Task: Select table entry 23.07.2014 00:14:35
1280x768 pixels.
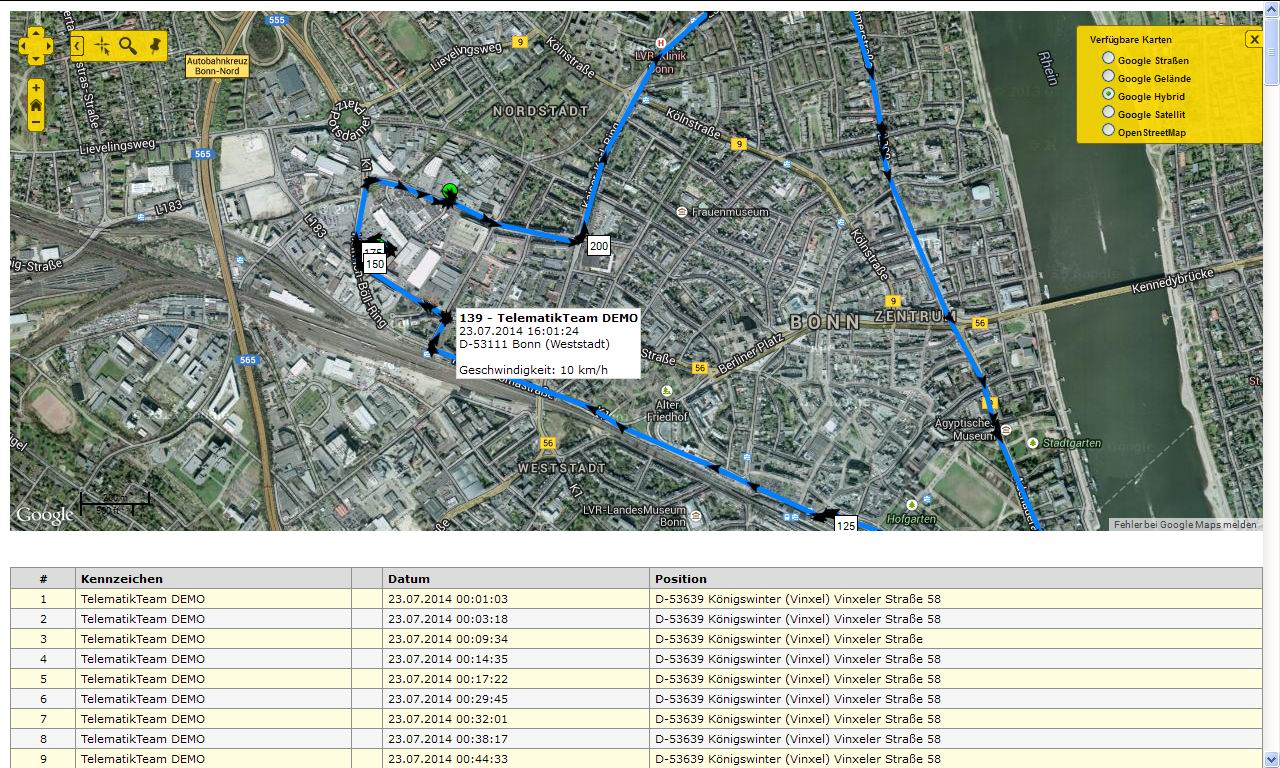Action: pos(448,659)
